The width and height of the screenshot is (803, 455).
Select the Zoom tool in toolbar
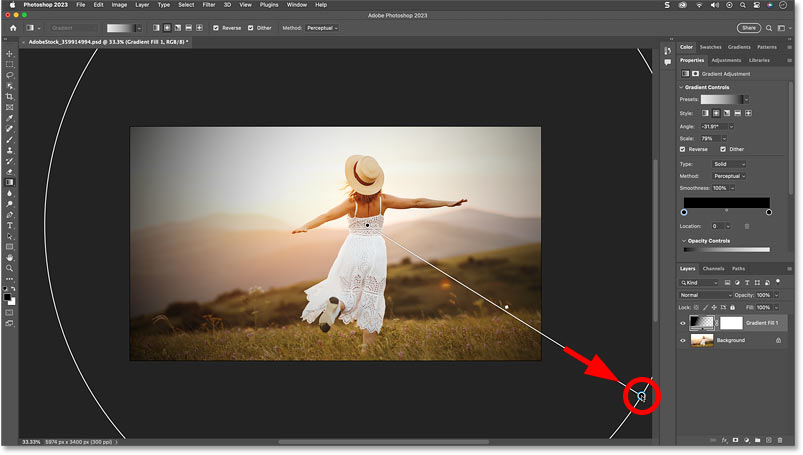9,268
